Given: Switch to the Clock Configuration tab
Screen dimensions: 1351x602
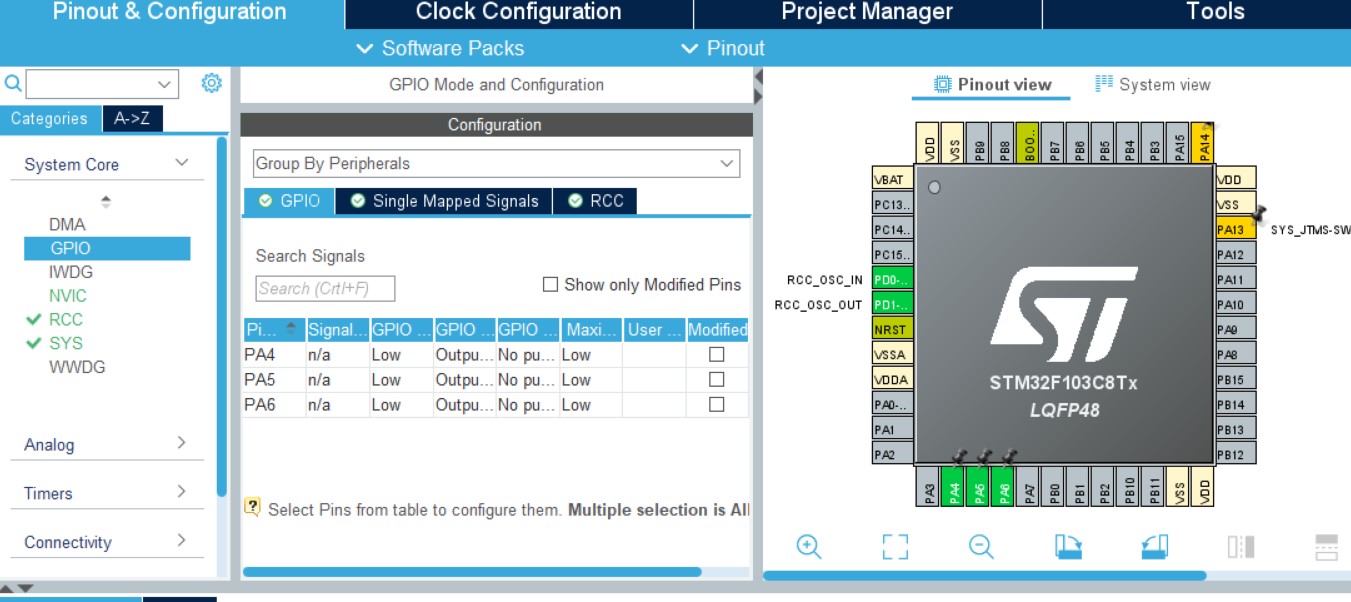Looking at the screenshot, I should (517, 12).
